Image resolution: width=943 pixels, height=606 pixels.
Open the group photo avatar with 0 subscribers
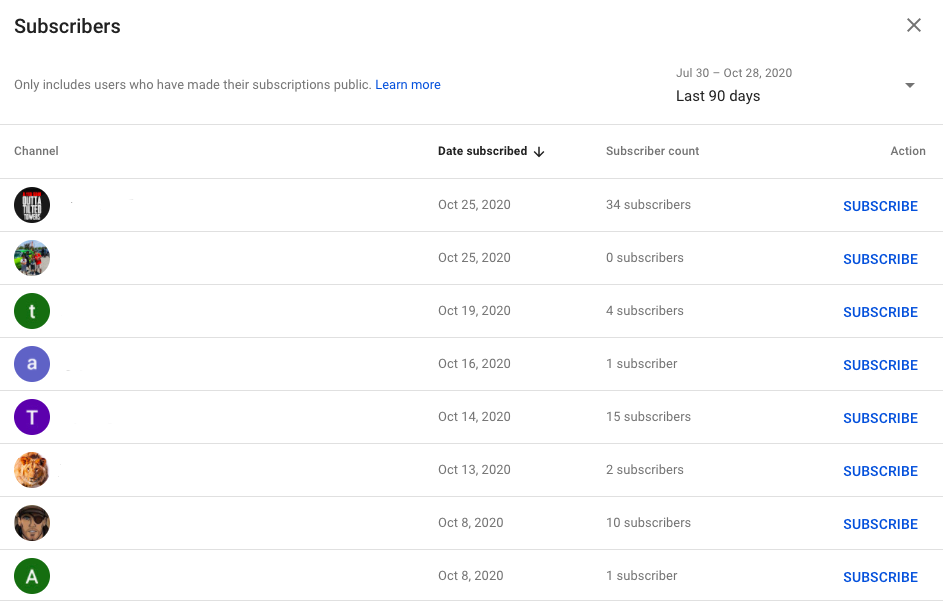click(x=32, y=258)
